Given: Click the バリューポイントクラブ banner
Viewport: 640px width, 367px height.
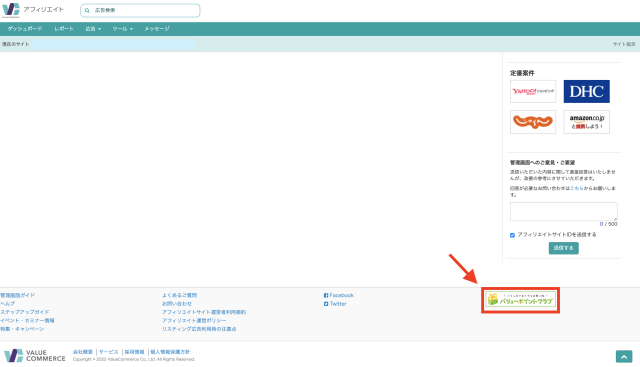Looking at the screenshot, I should click(520, 300).
